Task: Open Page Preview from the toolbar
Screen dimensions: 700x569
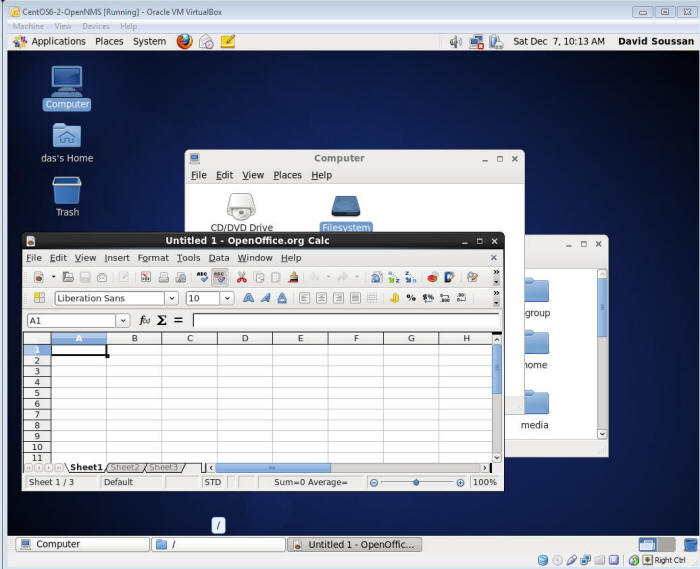Action: pos(180,277)
